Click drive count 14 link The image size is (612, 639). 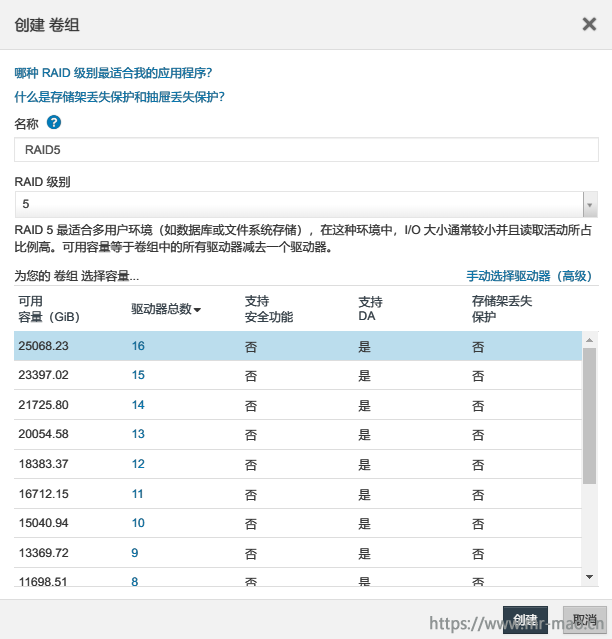[138, 405]
